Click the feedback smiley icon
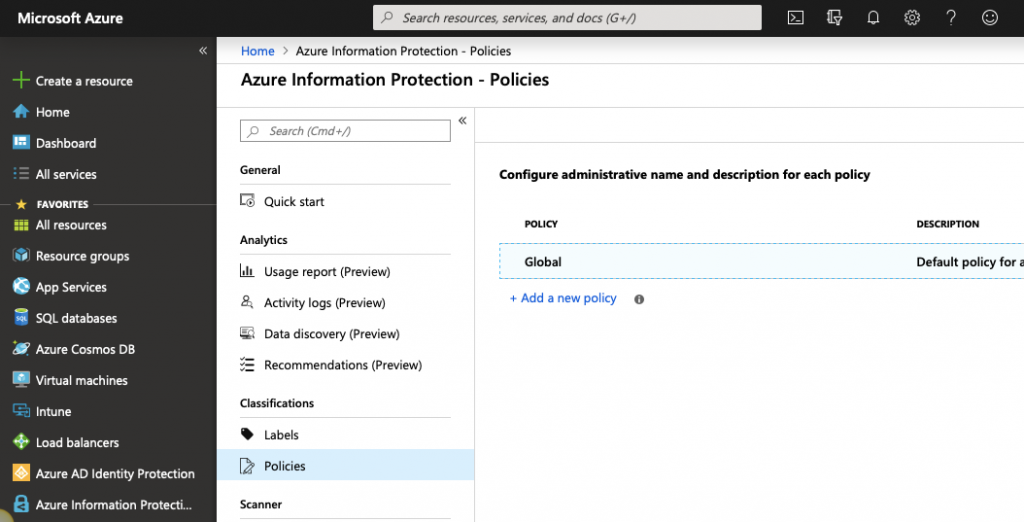 [990, 17]
